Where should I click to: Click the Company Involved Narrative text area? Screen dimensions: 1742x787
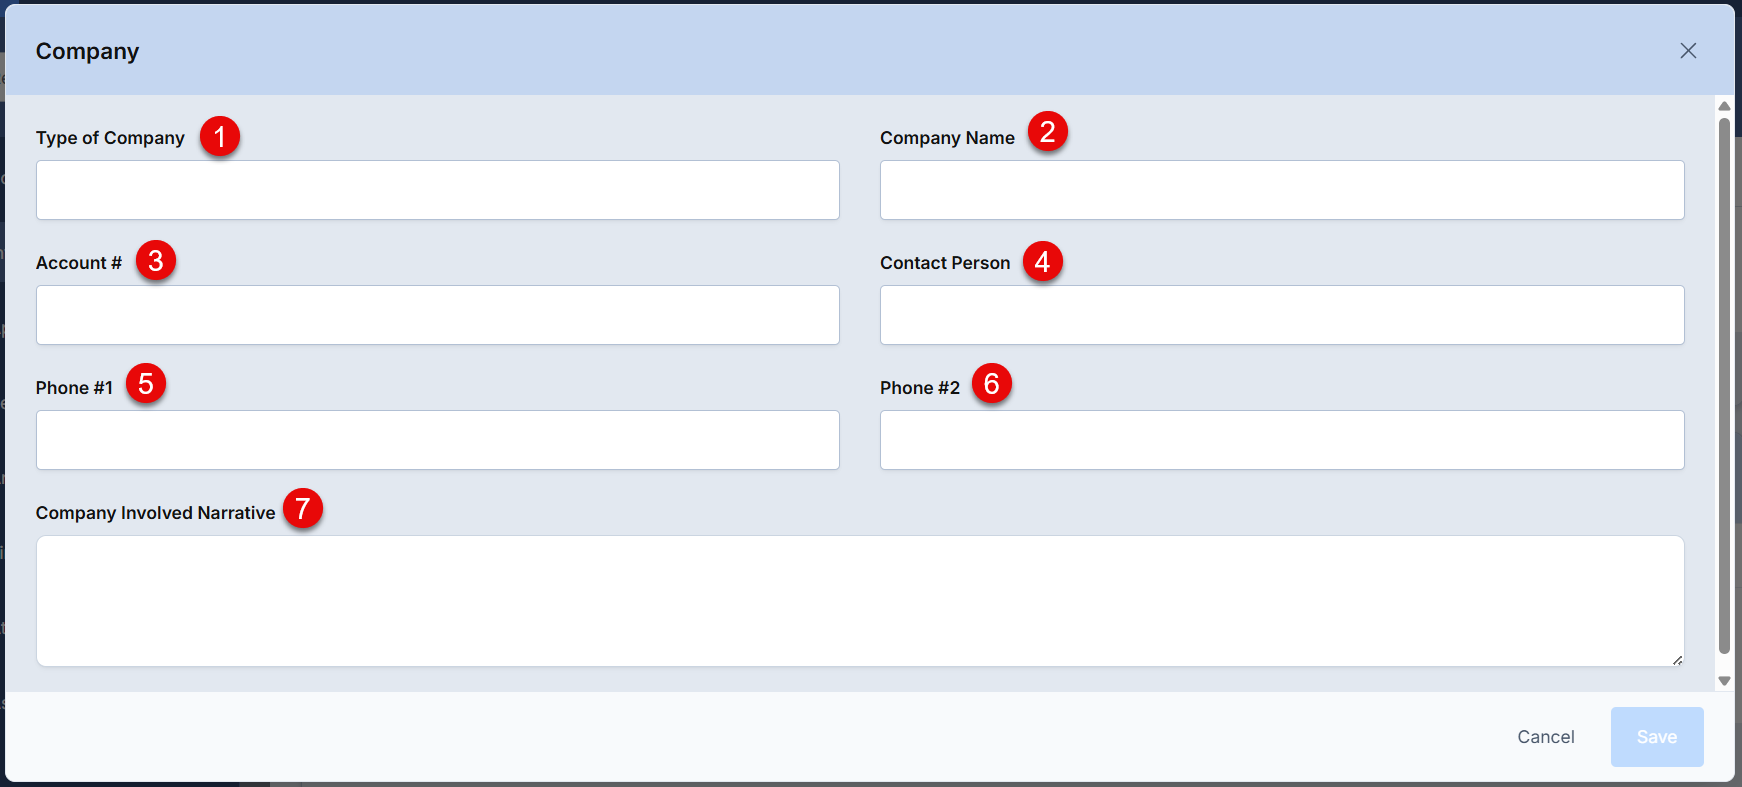pyautogui.click(x=860, y=601)
